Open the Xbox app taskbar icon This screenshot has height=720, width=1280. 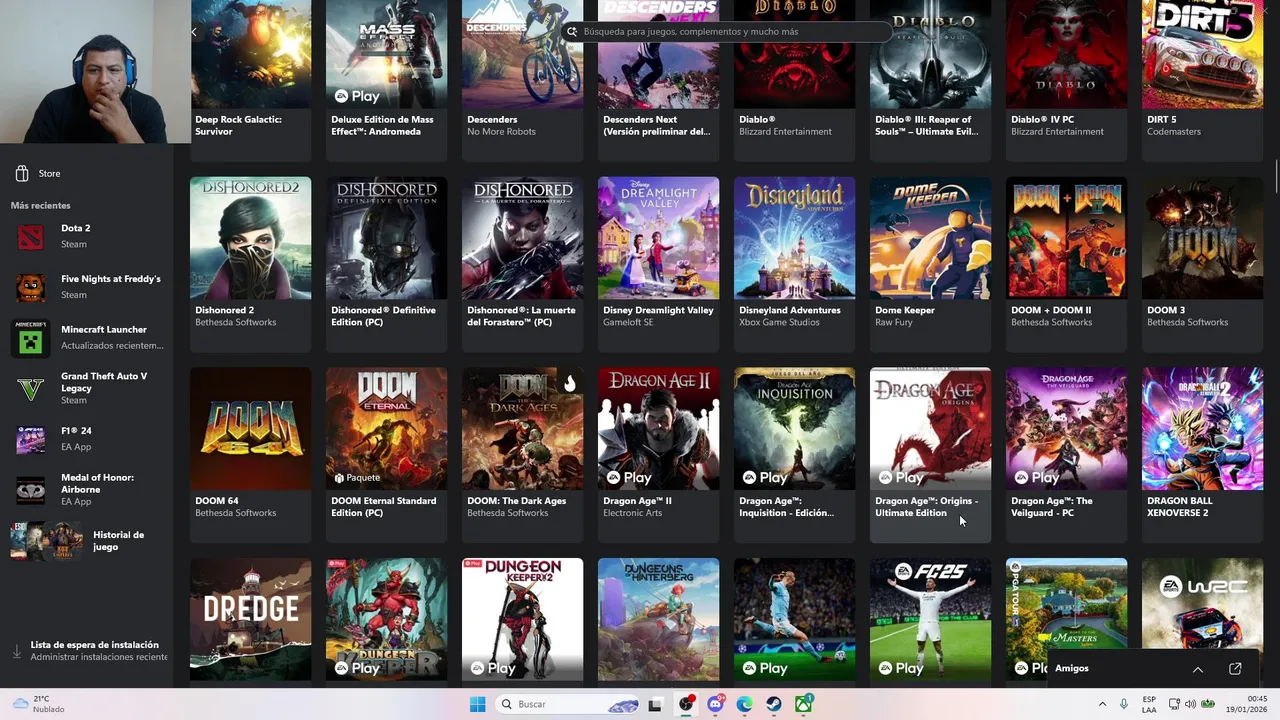(x=804, y=704)
